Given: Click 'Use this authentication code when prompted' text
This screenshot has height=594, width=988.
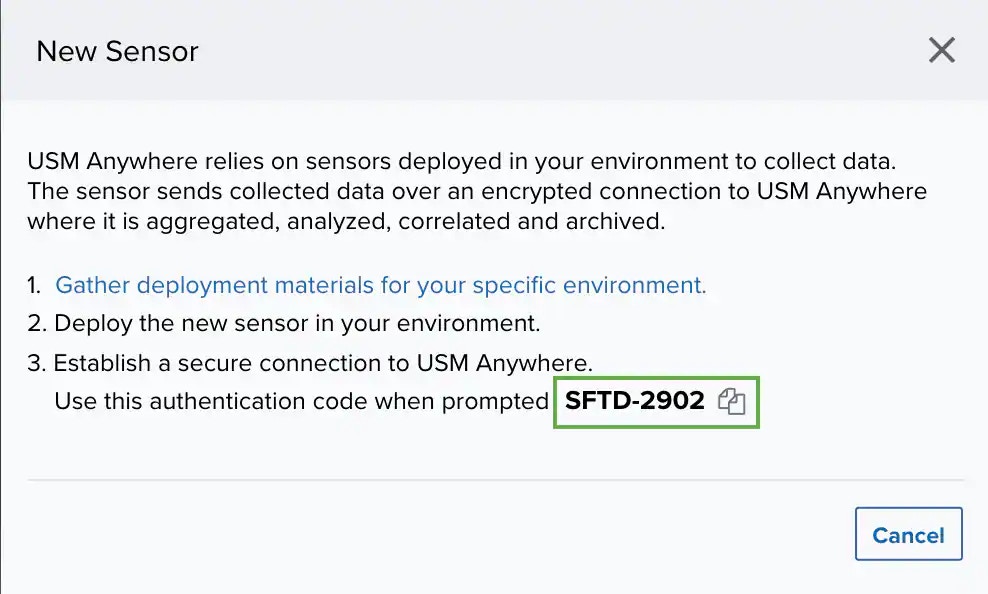Looking at the screenshot, I should tap(301, 402).
